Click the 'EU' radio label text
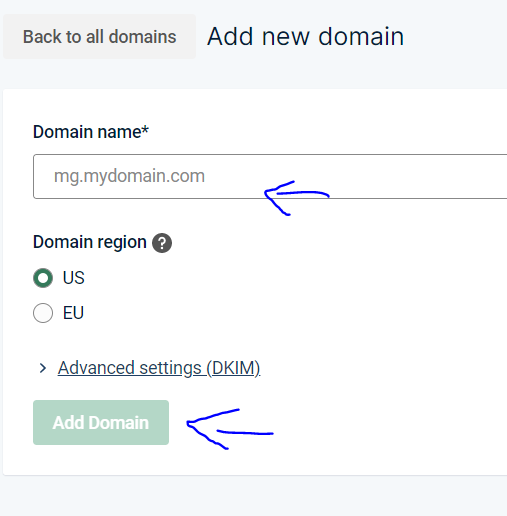Screen dimensions: 507x516 tap(73, 313)
